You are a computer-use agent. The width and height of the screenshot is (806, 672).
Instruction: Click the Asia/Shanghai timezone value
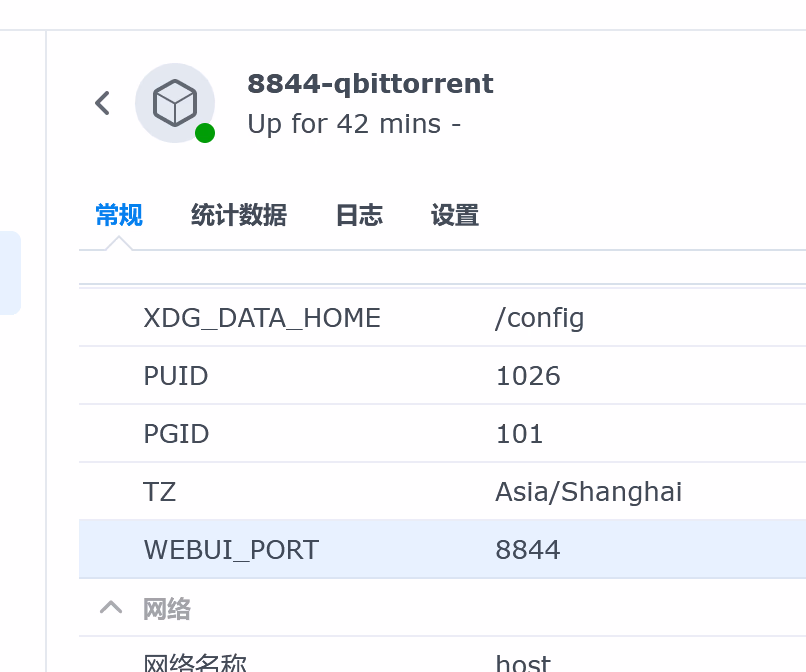588,492
